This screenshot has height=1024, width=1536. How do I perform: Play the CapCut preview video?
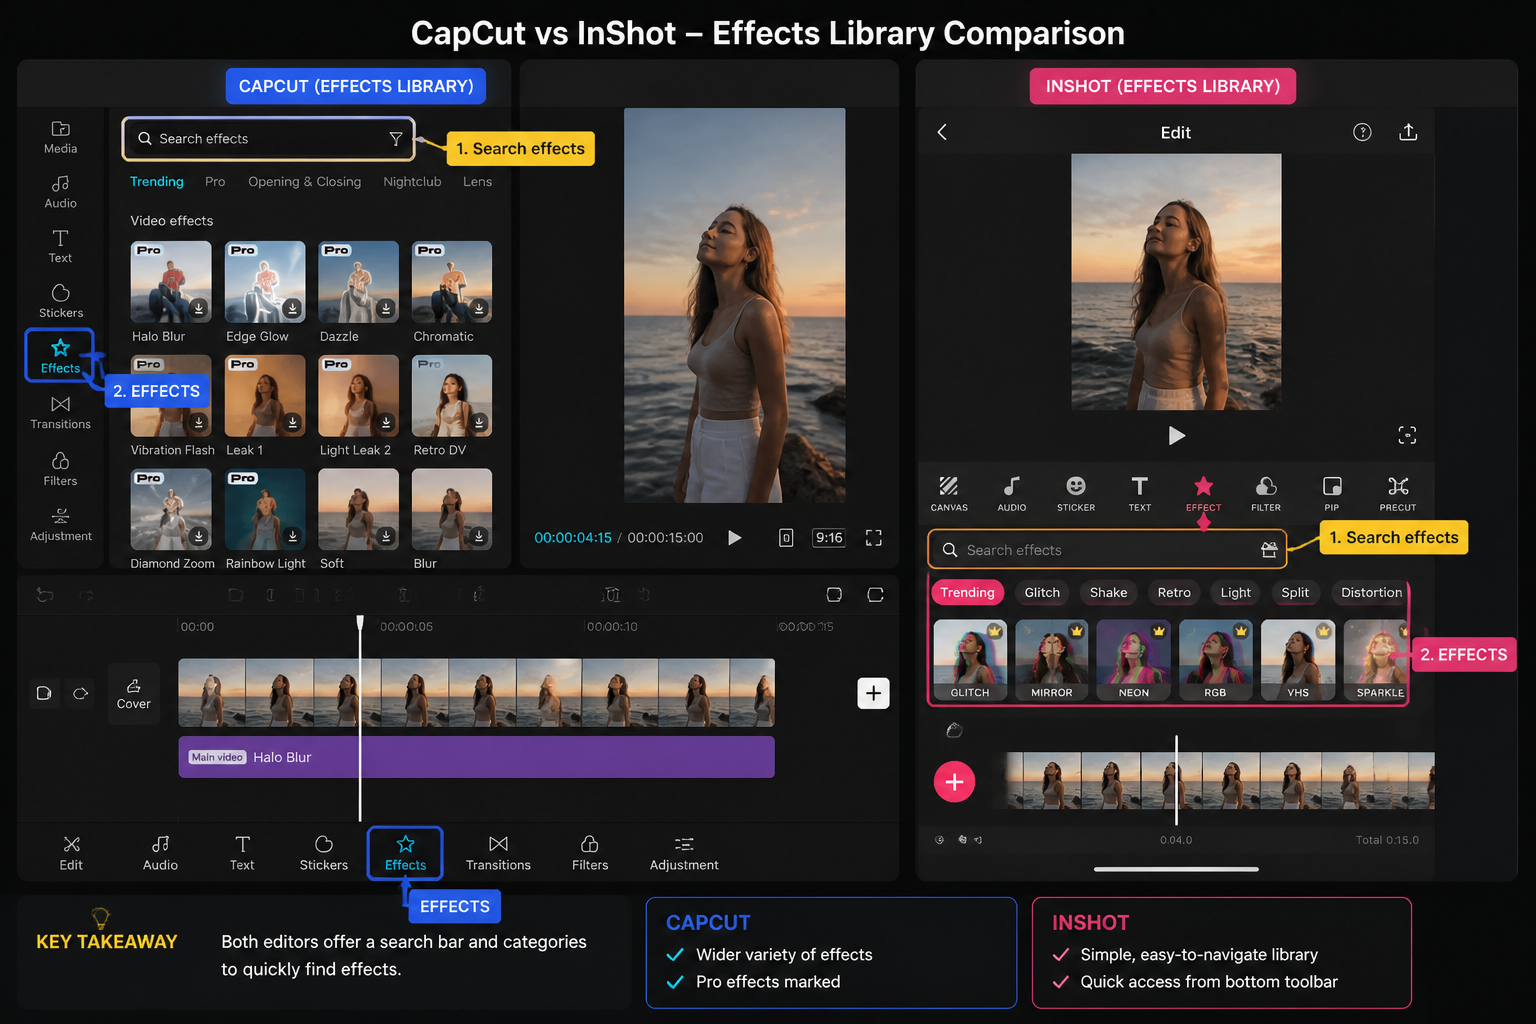(x=735, y=538)
